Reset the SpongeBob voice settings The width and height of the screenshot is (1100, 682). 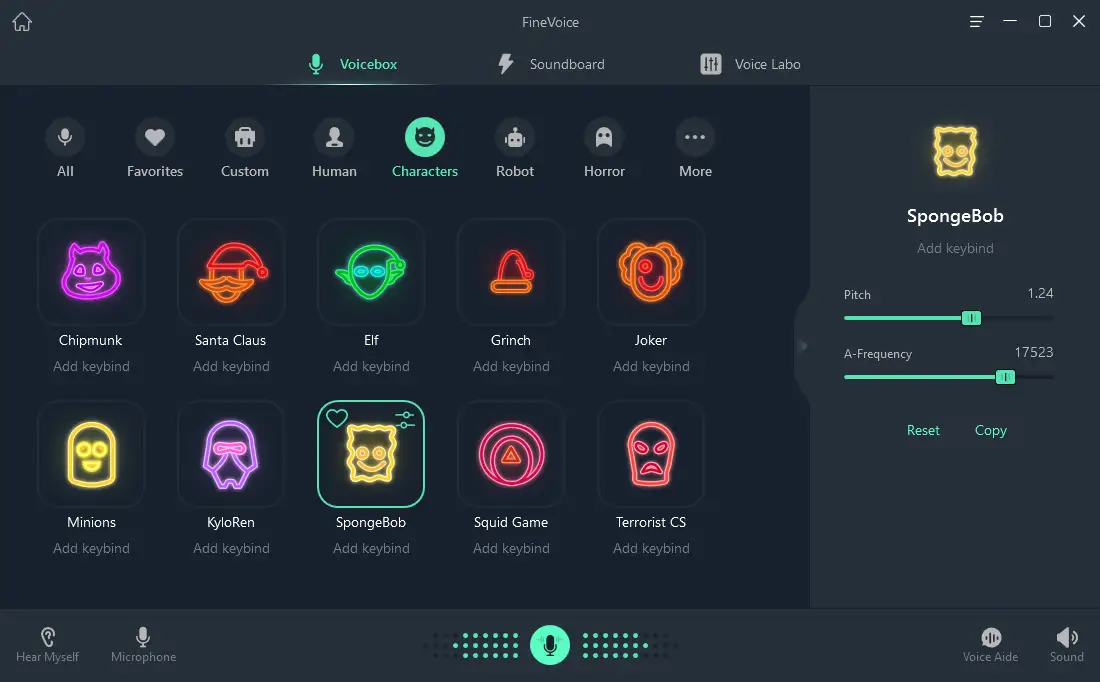coord(923,430)
